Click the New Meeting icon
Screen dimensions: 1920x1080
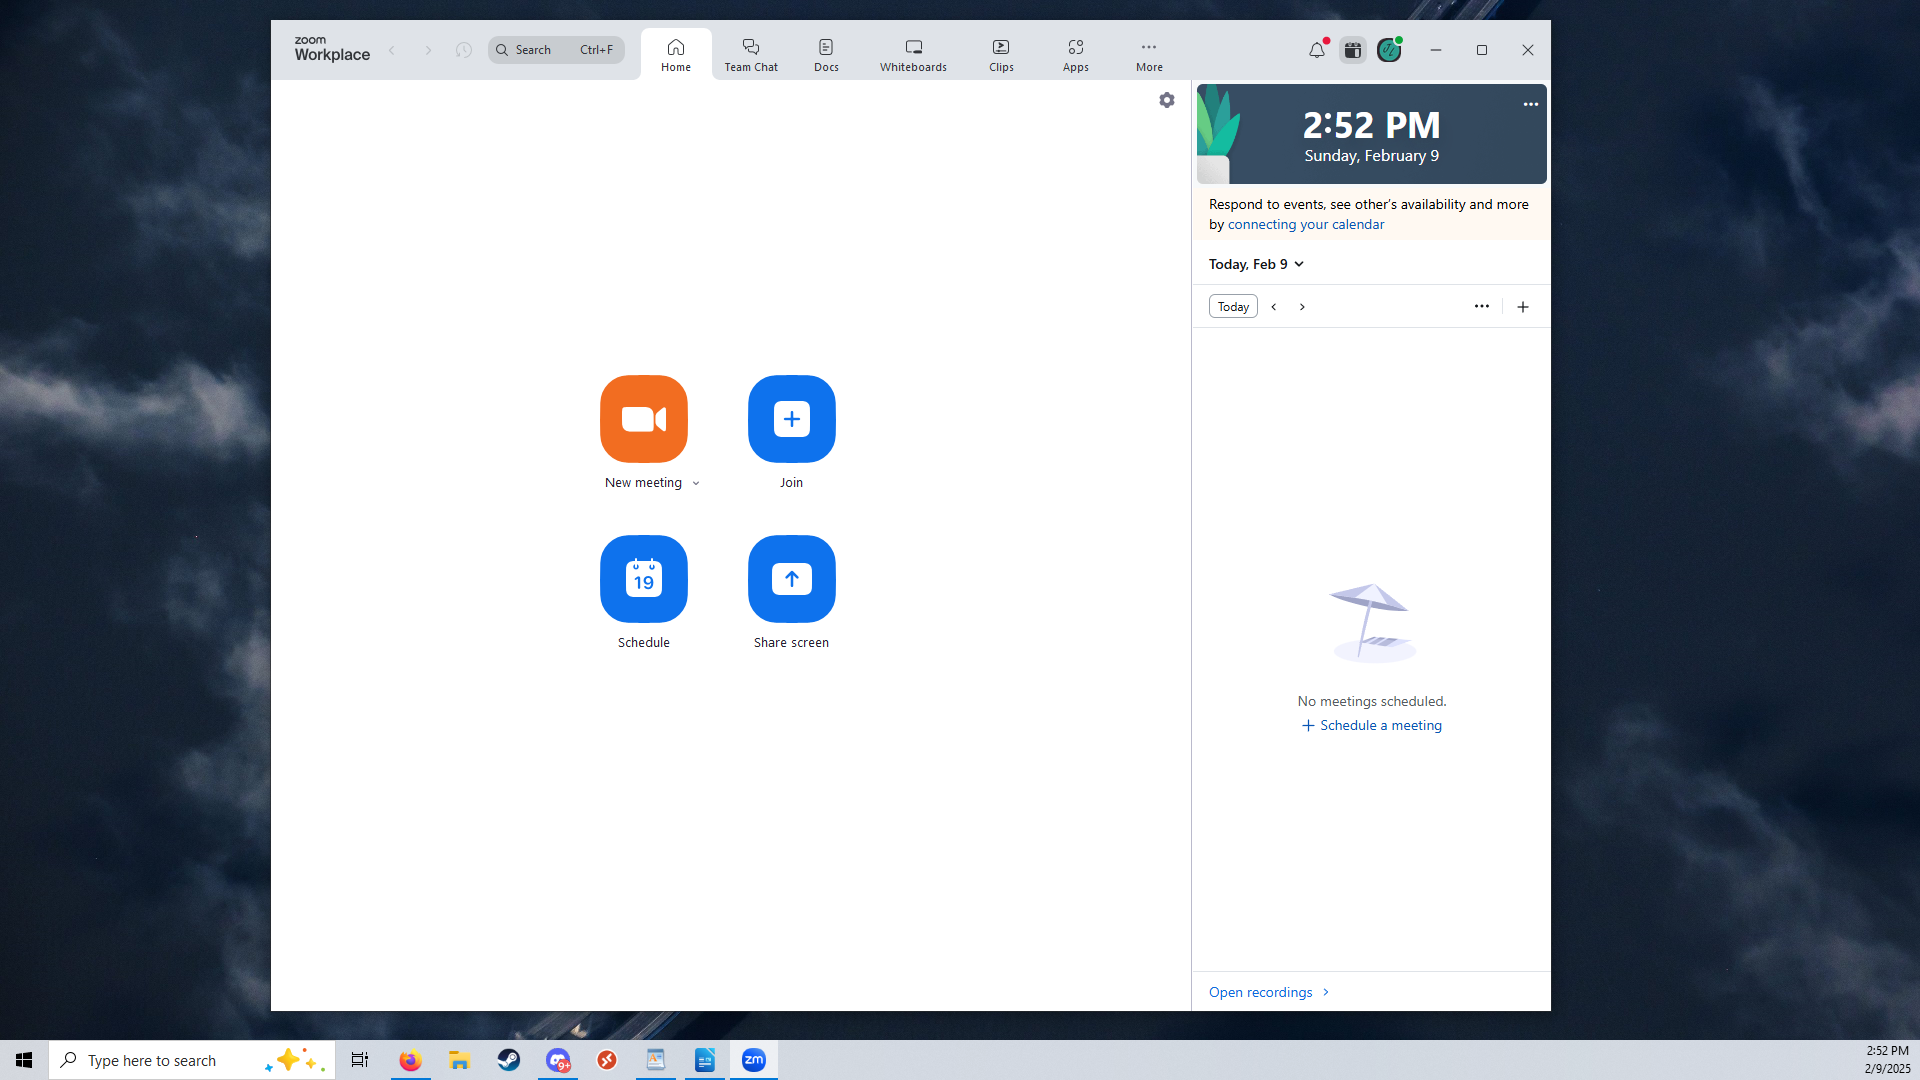point(644,418)
